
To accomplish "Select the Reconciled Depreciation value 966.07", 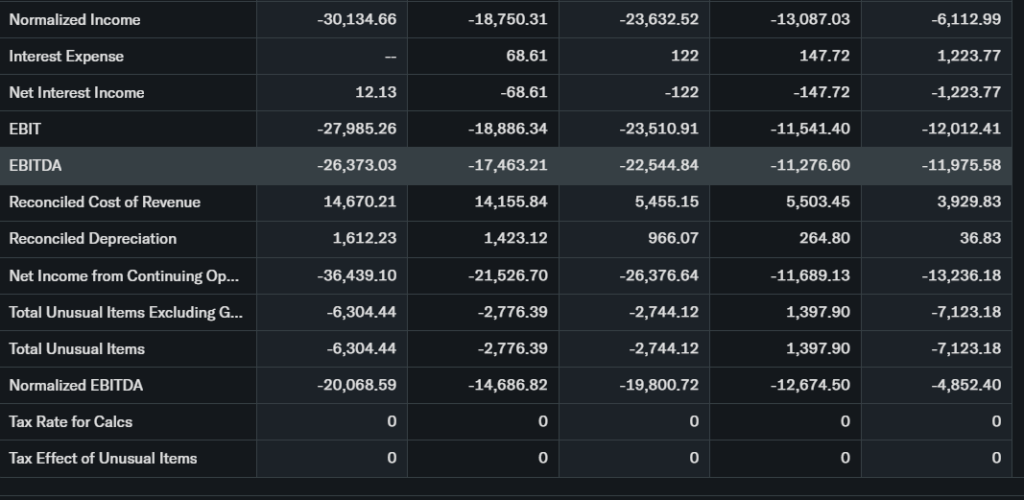I will click(x=669, y=239).
